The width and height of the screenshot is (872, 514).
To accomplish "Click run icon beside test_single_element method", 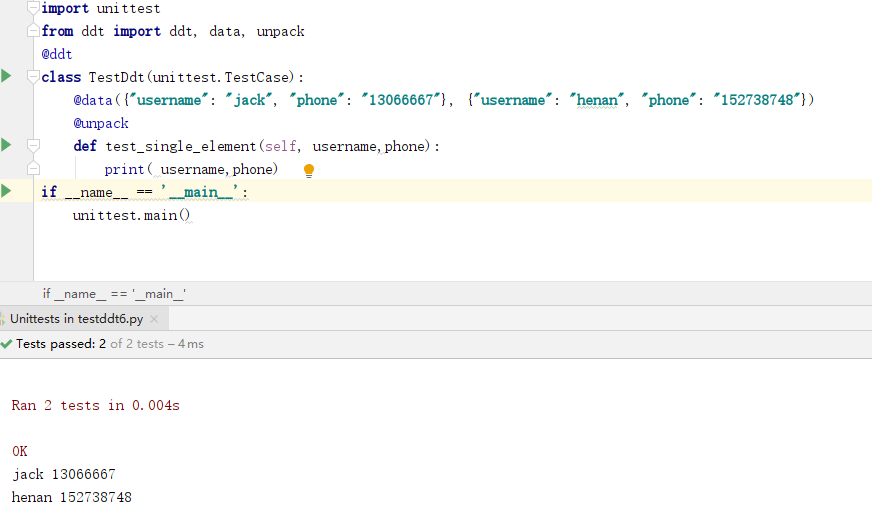I will tap(7, 145).
